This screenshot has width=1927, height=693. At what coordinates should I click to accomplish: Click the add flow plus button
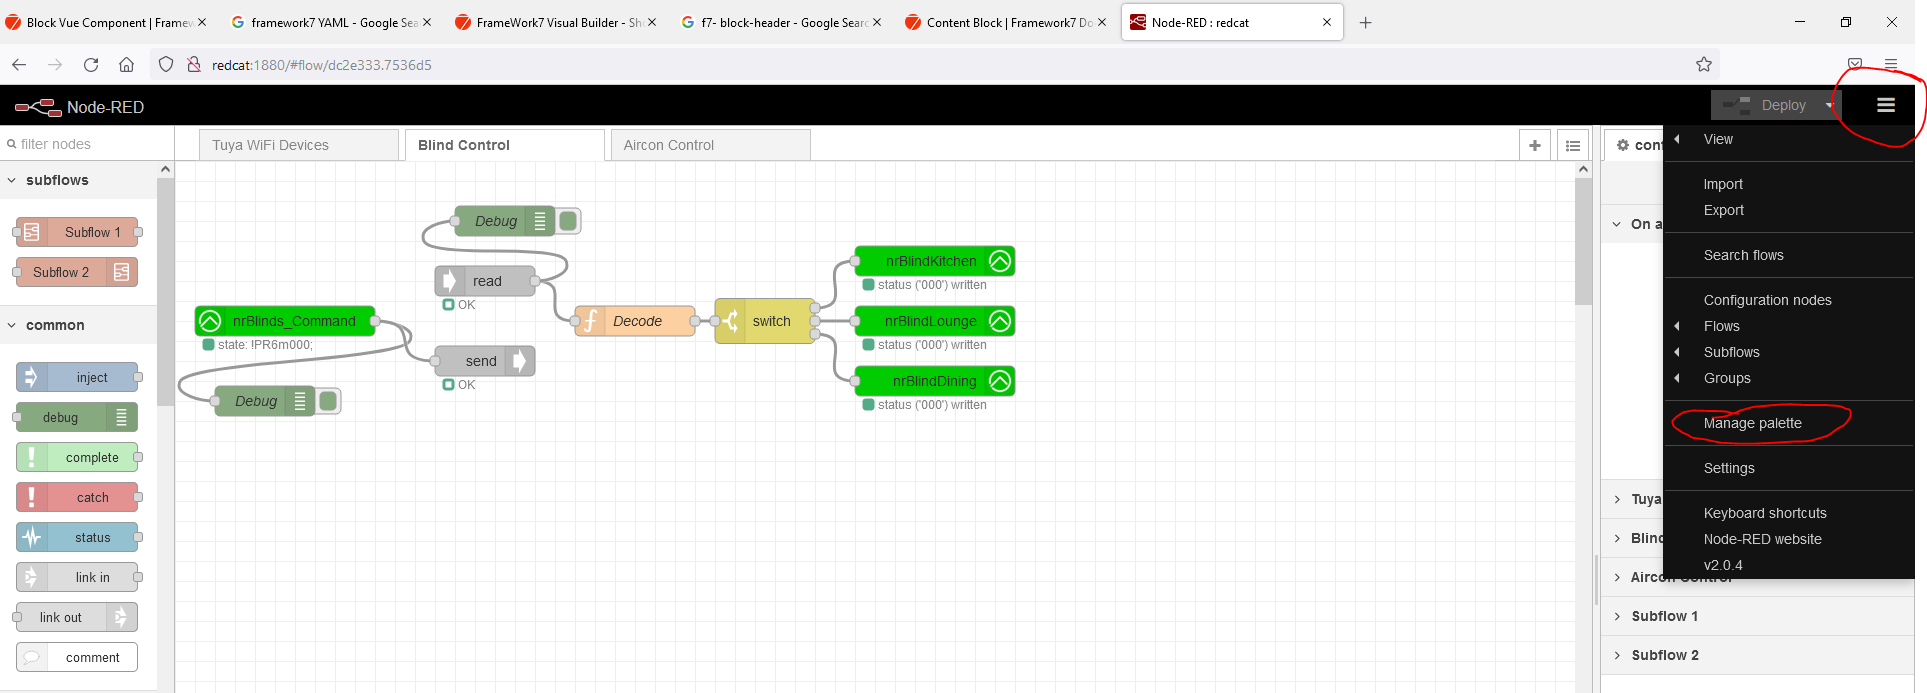click(1534, 145)
